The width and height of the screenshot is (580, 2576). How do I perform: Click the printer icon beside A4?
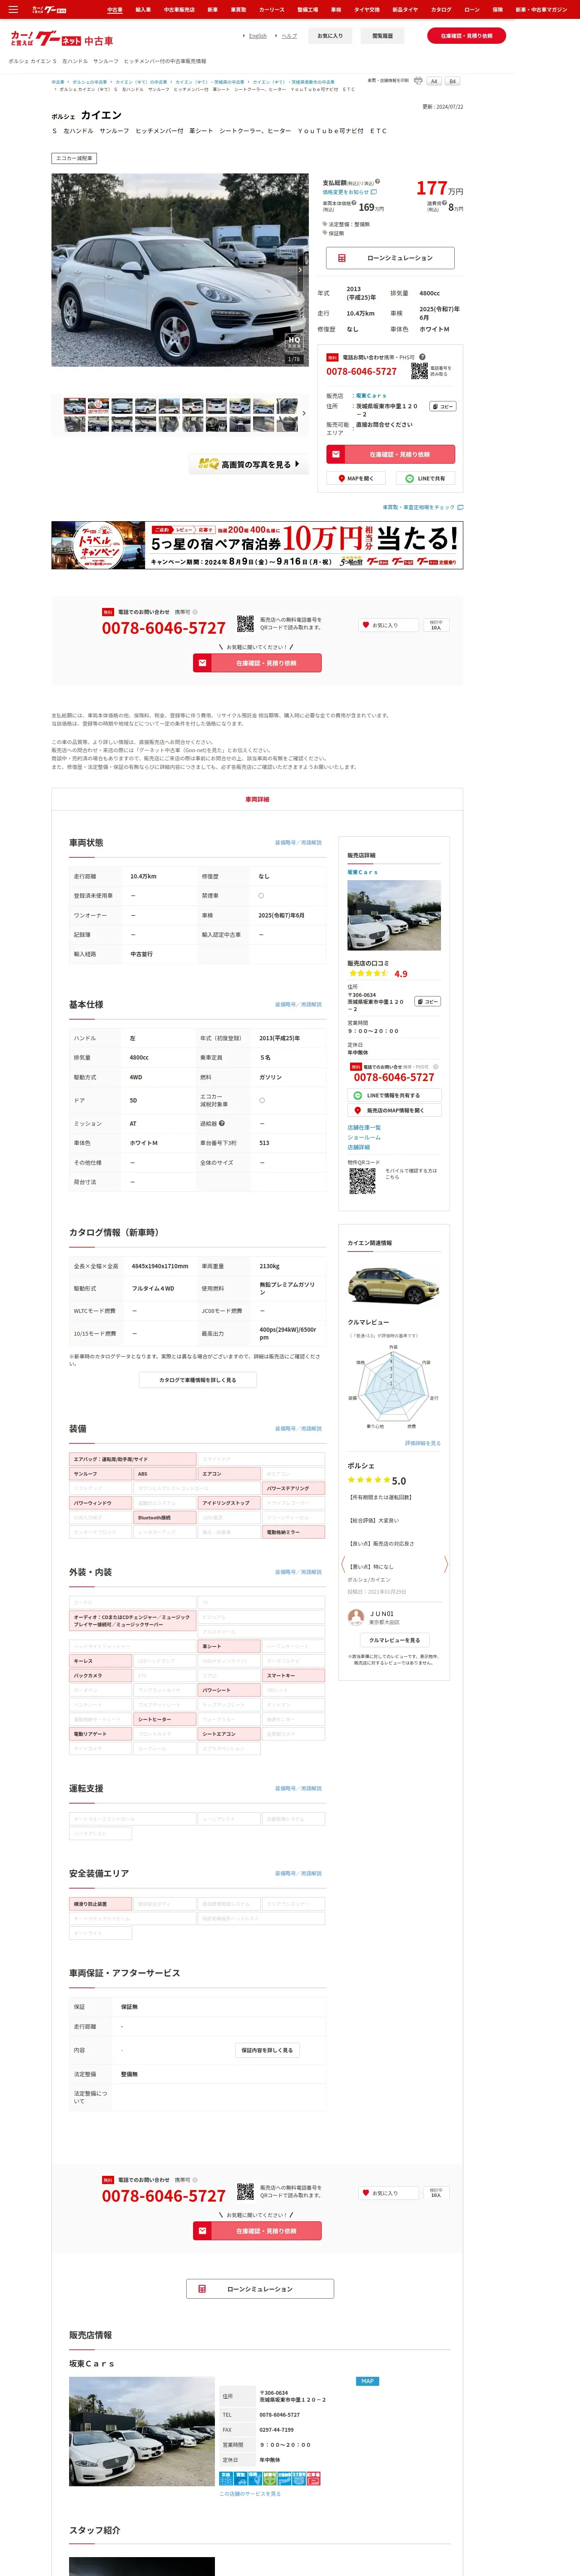point(418,81)
